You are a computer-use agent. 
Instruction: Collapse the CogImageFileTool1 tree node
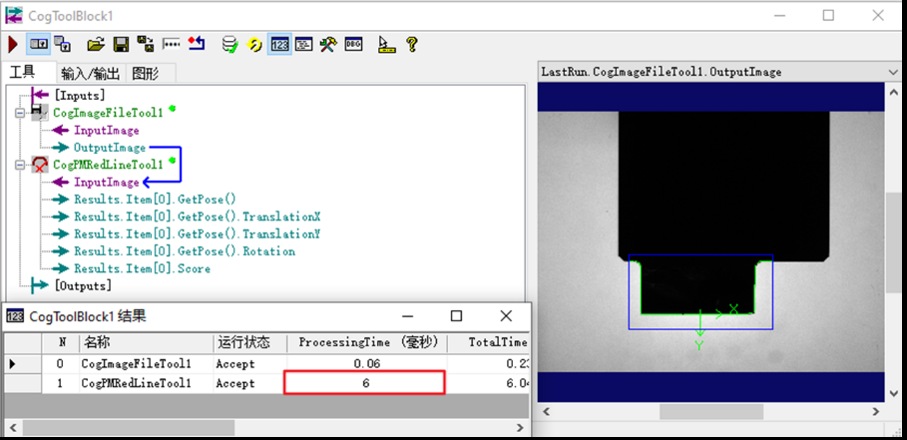(19, 113)
